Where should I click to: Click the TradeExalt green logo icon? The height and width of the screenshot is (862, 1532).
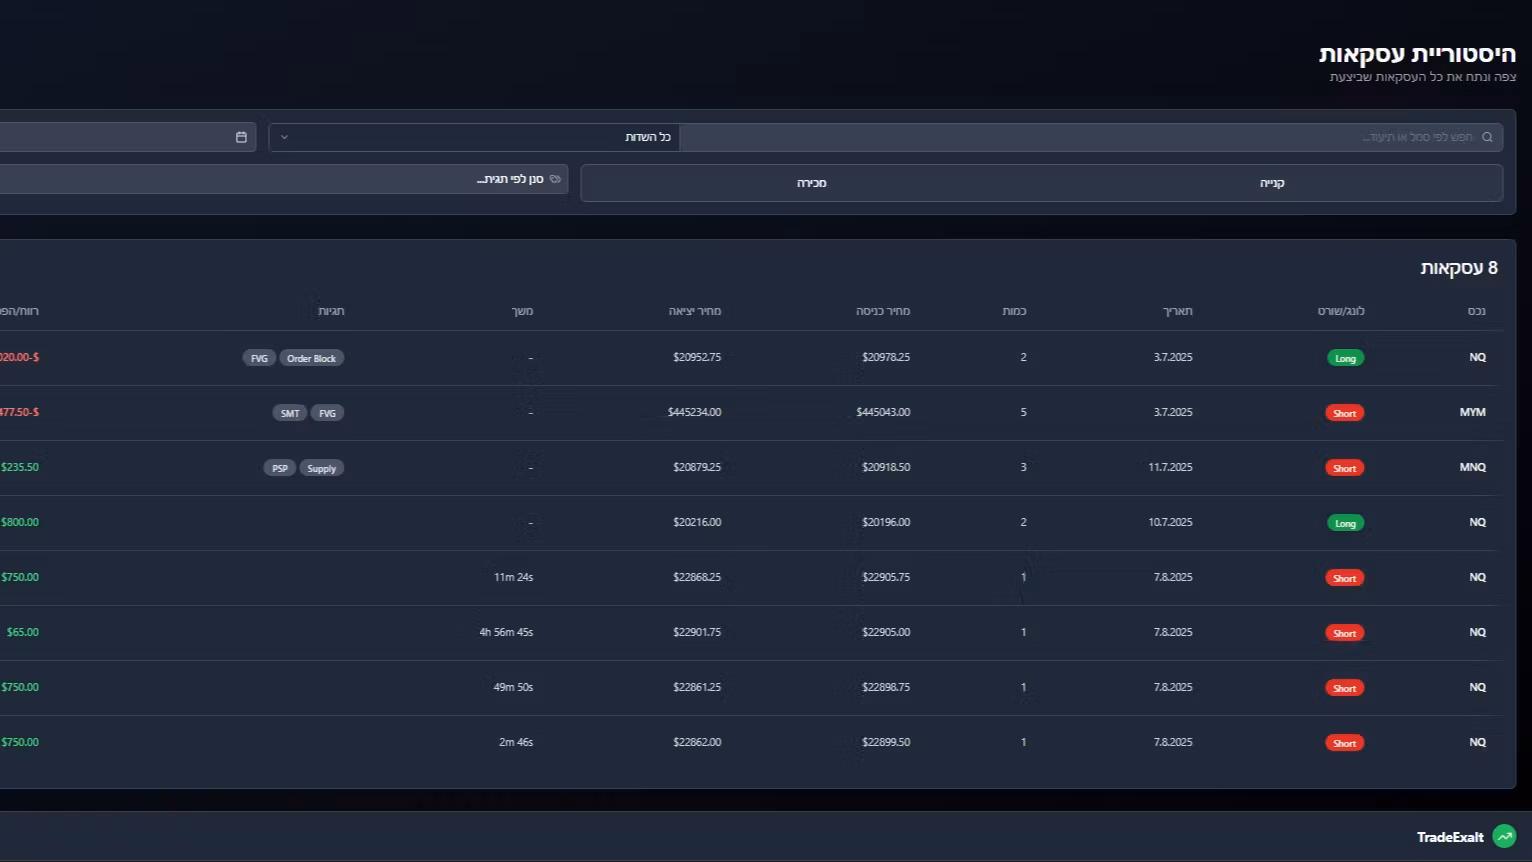(x=1503, y=836)
